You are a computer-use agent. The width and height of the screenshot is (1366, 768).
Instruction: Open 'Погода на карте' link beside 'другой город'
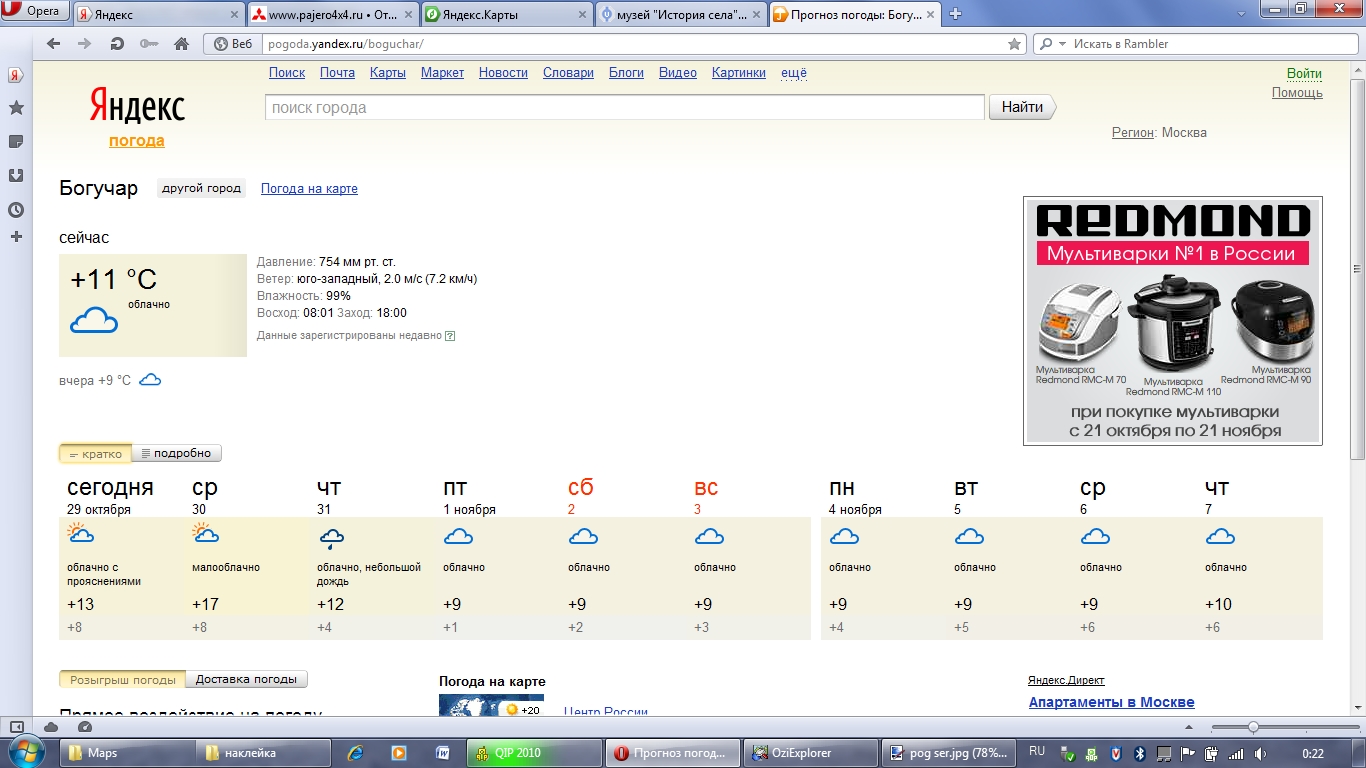click(309, 188)
